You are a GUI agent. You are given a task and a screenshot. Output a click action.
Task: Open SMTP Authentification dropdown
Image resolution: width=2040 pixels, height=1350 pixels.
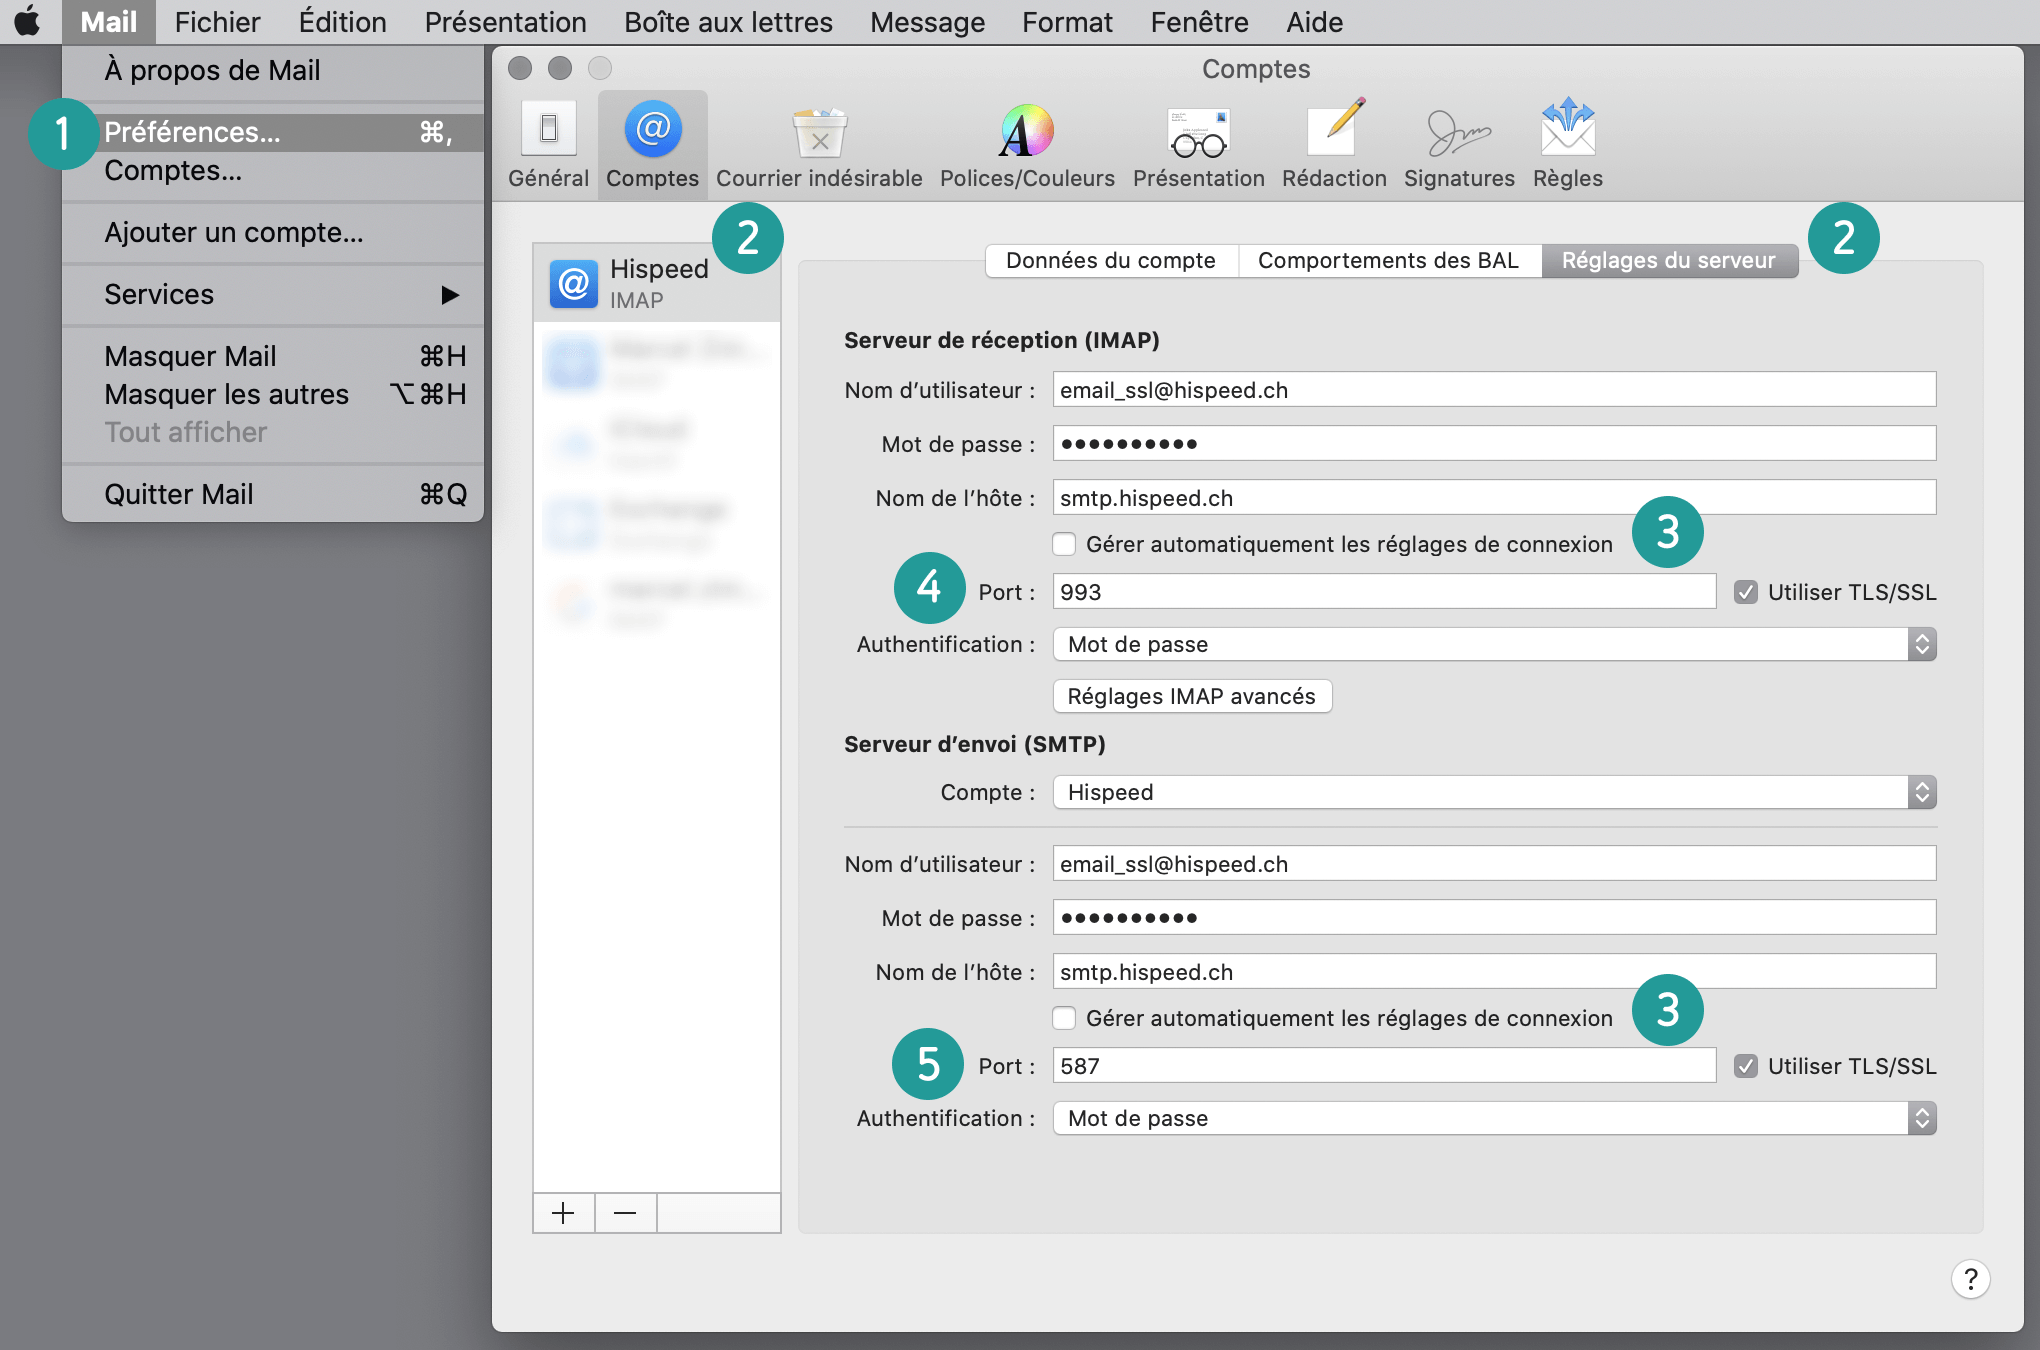(1494, 1118)
